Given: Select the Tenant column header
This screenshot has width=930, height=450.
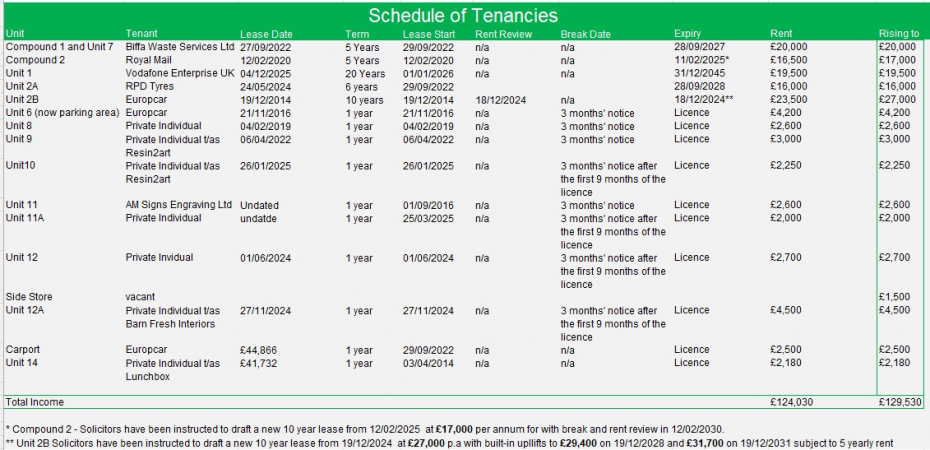Looking at the screenshot, I should pyautogui.click(x=142, y=34).
